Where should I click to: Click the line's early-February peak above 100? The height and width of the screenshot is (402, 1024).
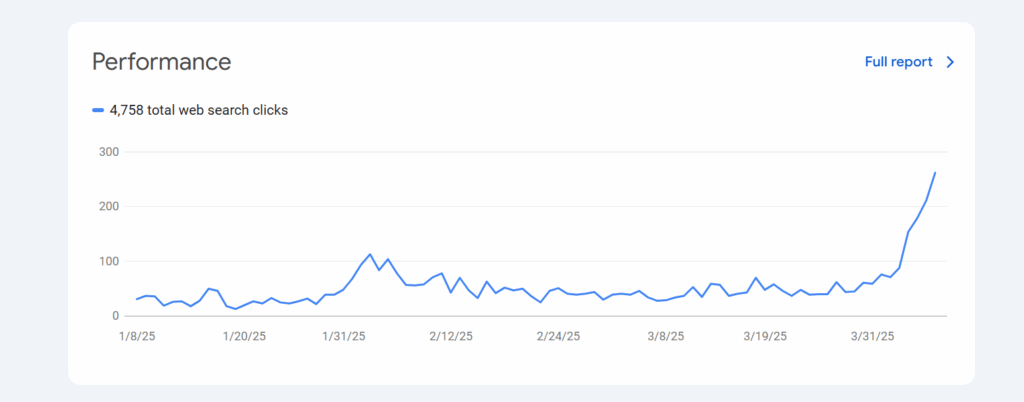coord(370,254)
